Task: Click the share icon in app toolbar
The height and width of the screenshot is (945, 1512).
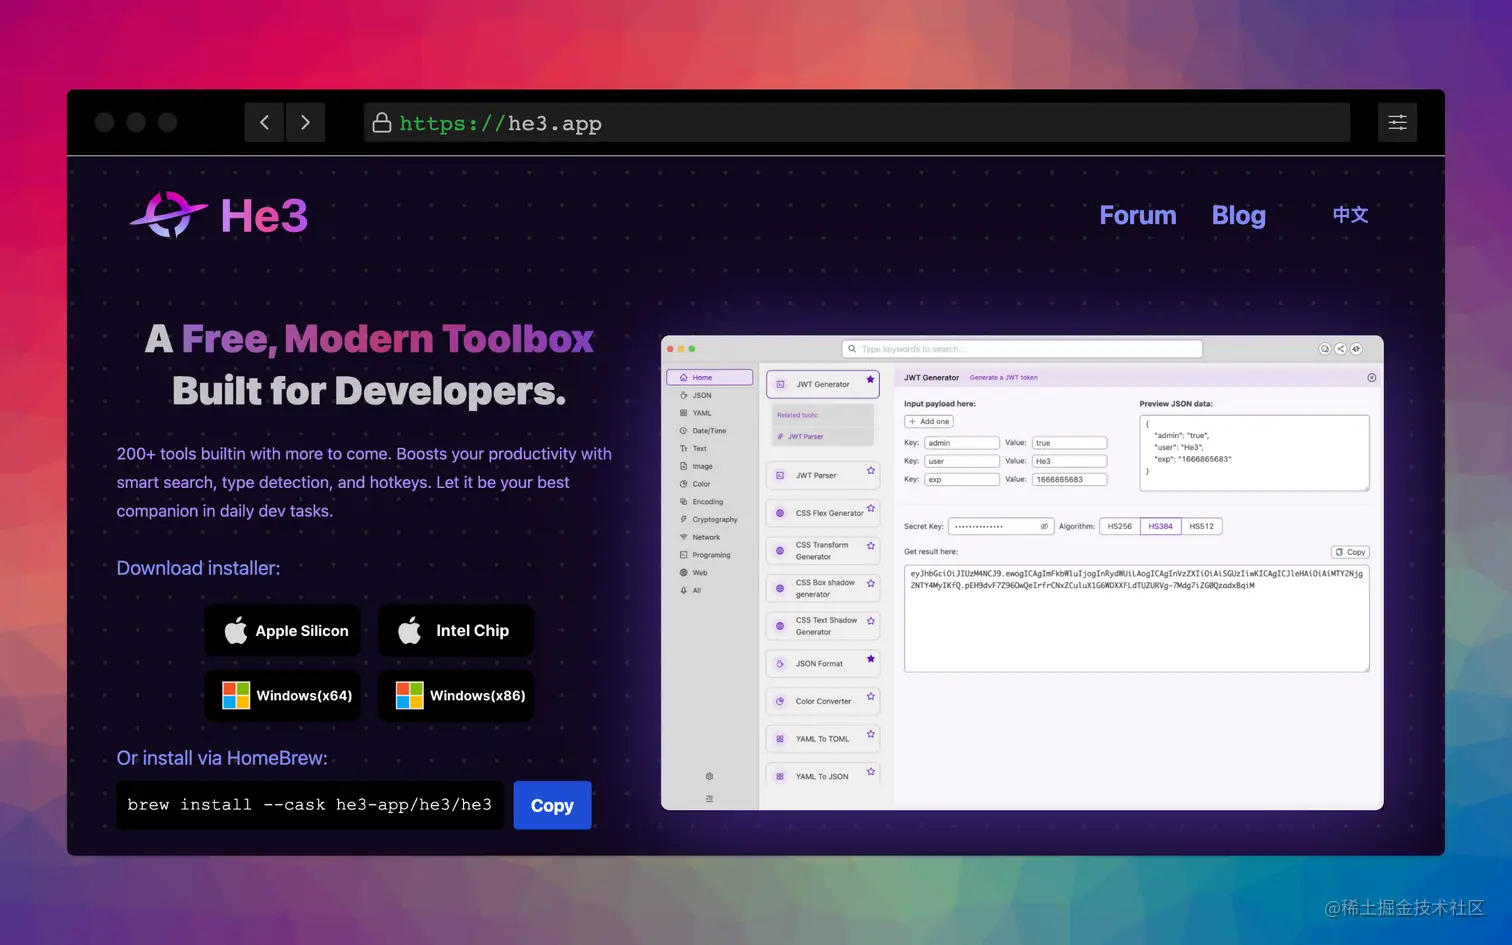Action: tap(1340, 349)
